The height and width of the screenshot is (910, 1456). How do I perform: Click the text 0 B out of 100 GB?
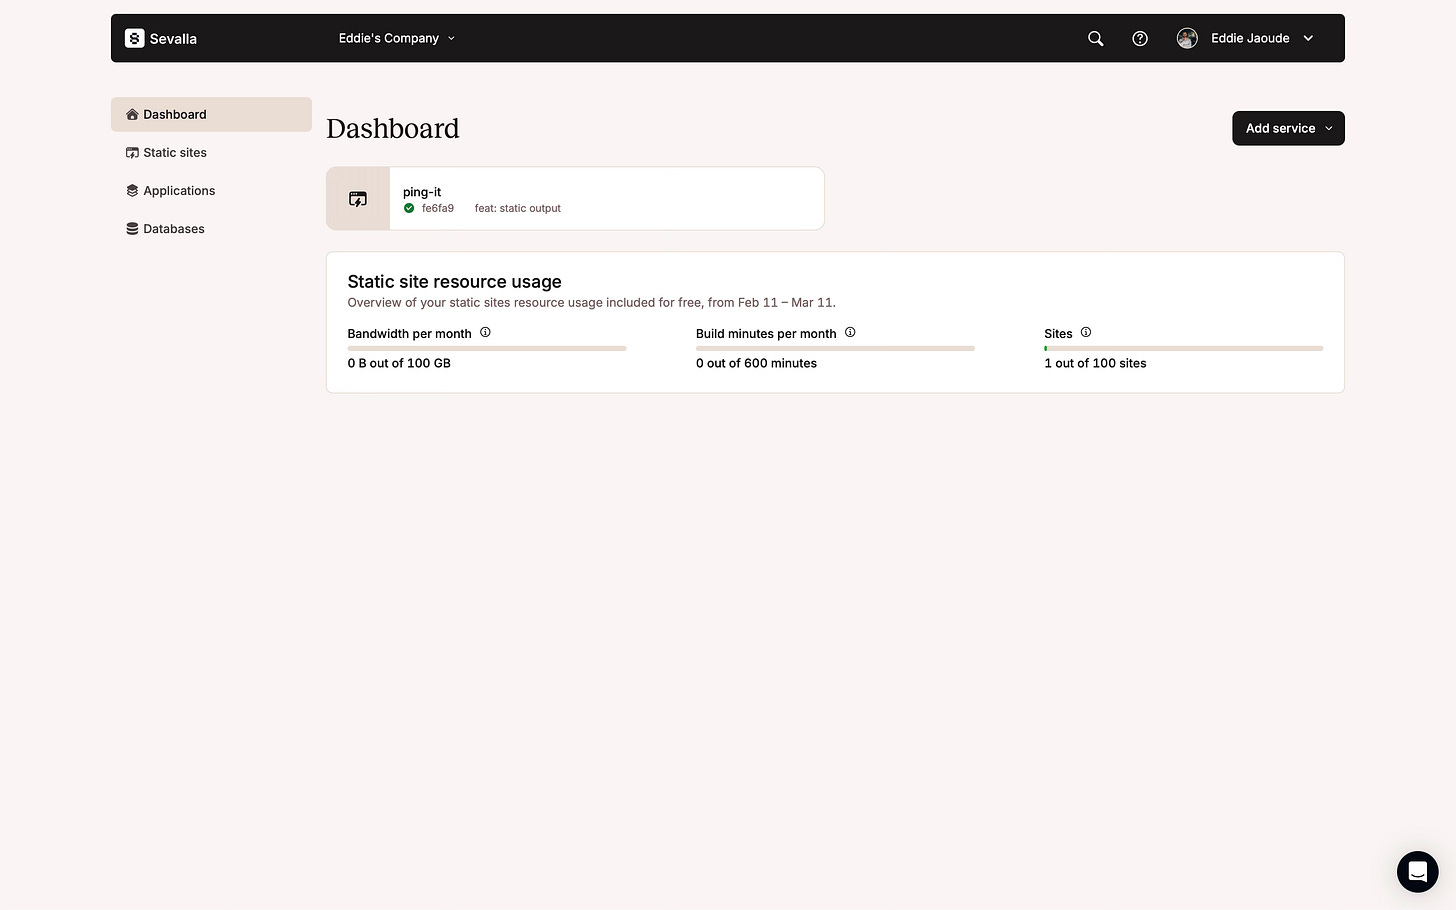click(x=399, y=363)
